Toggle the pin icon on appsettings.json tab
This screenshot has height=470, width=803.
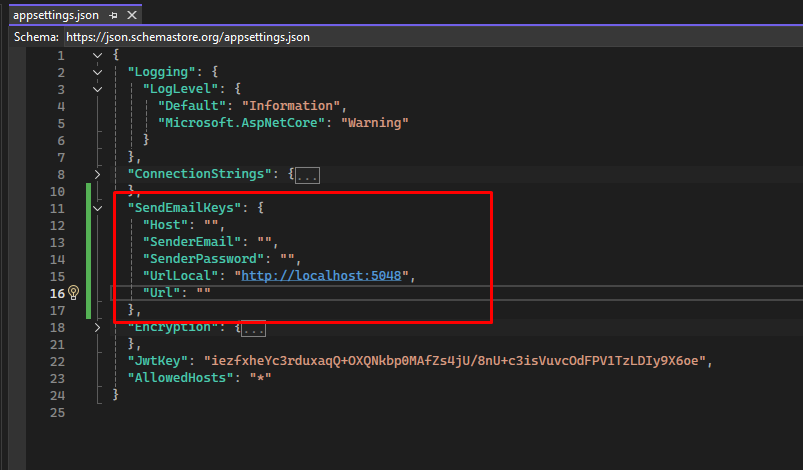(113, 15)
